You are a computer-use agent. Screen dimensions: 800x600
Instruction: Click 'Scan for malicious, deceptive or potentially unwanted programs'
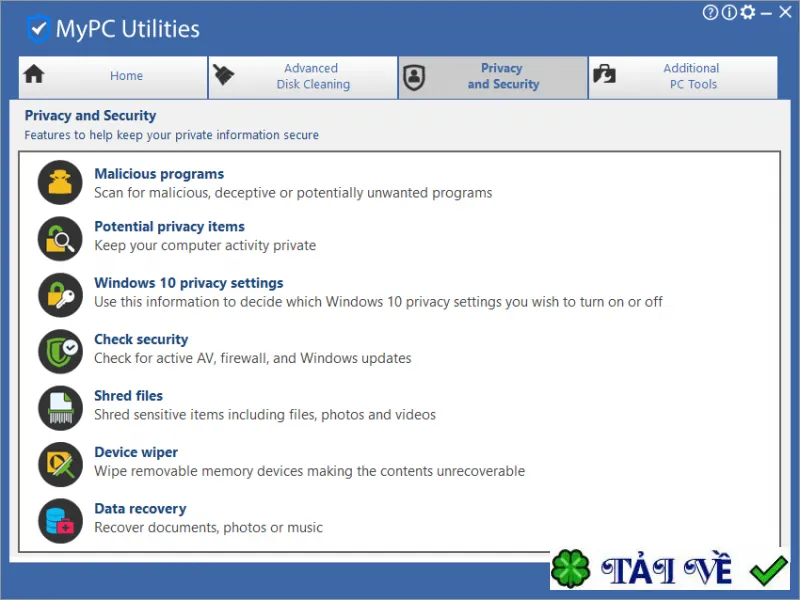tap(293, 193)
